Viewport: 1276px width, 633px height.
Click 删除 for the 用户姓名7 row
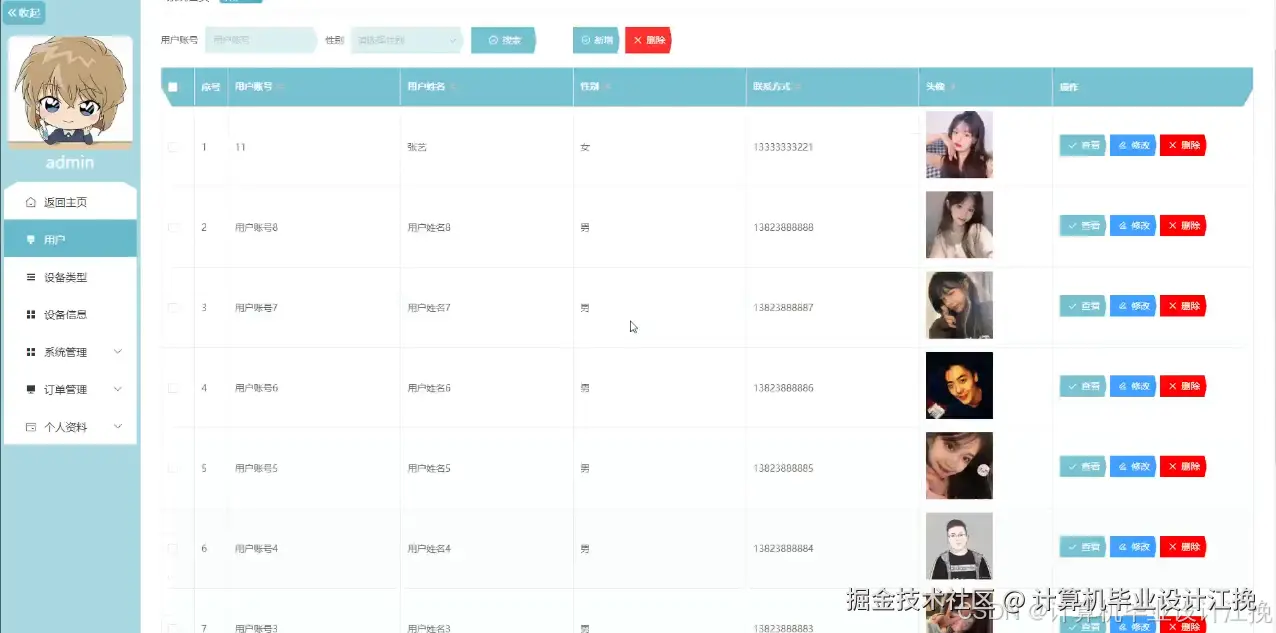pyautogui.click(x=1183, y=305)
